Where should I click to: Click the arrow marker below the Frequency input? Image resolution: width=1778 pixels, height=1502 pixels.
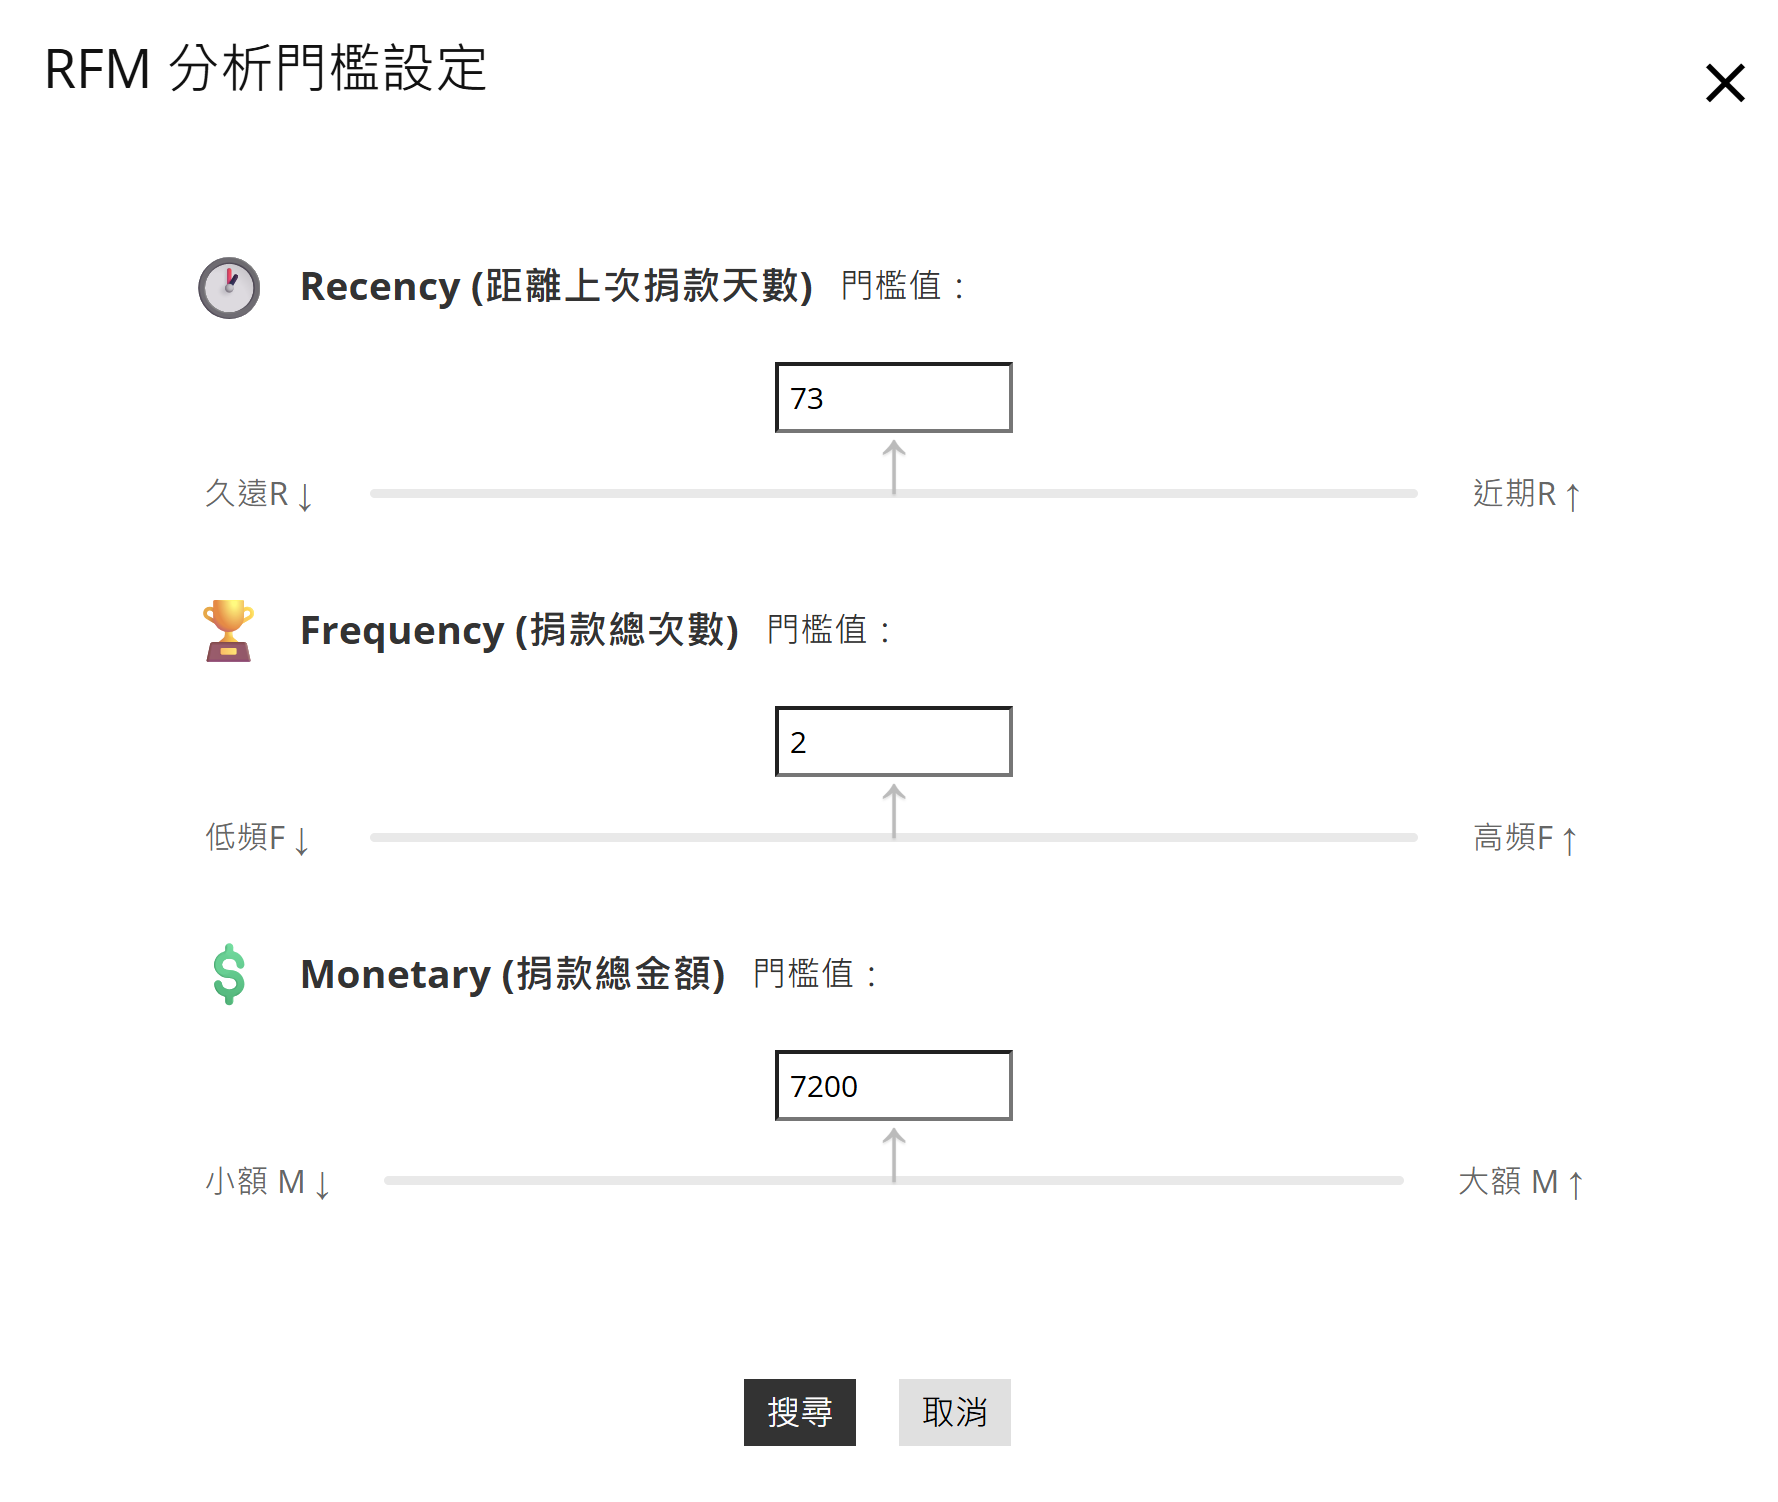tap(894, 811)
